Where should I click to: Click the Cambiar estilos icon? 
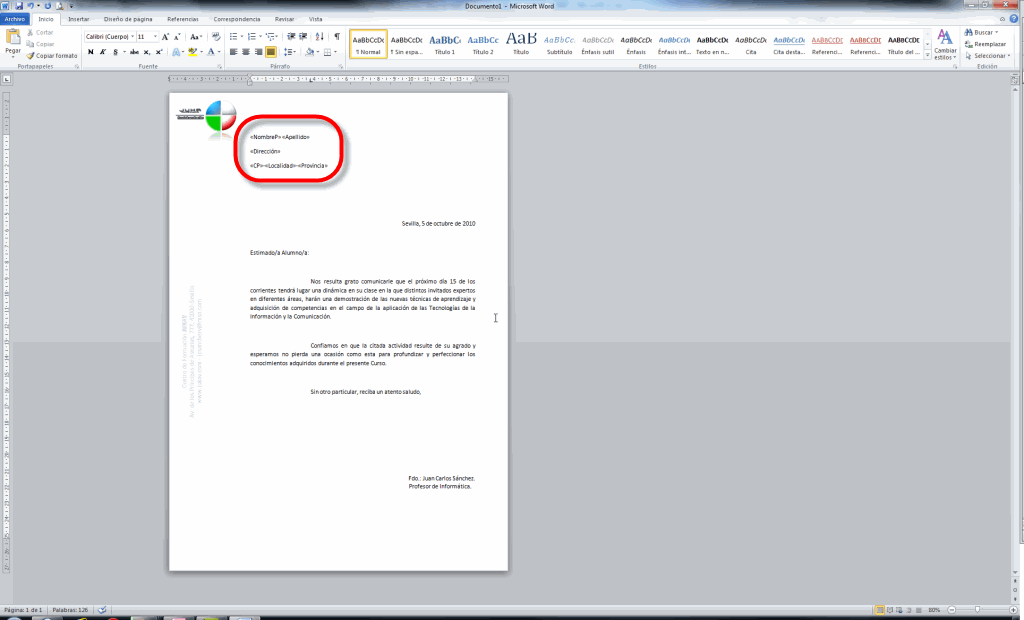coord(945,40)
